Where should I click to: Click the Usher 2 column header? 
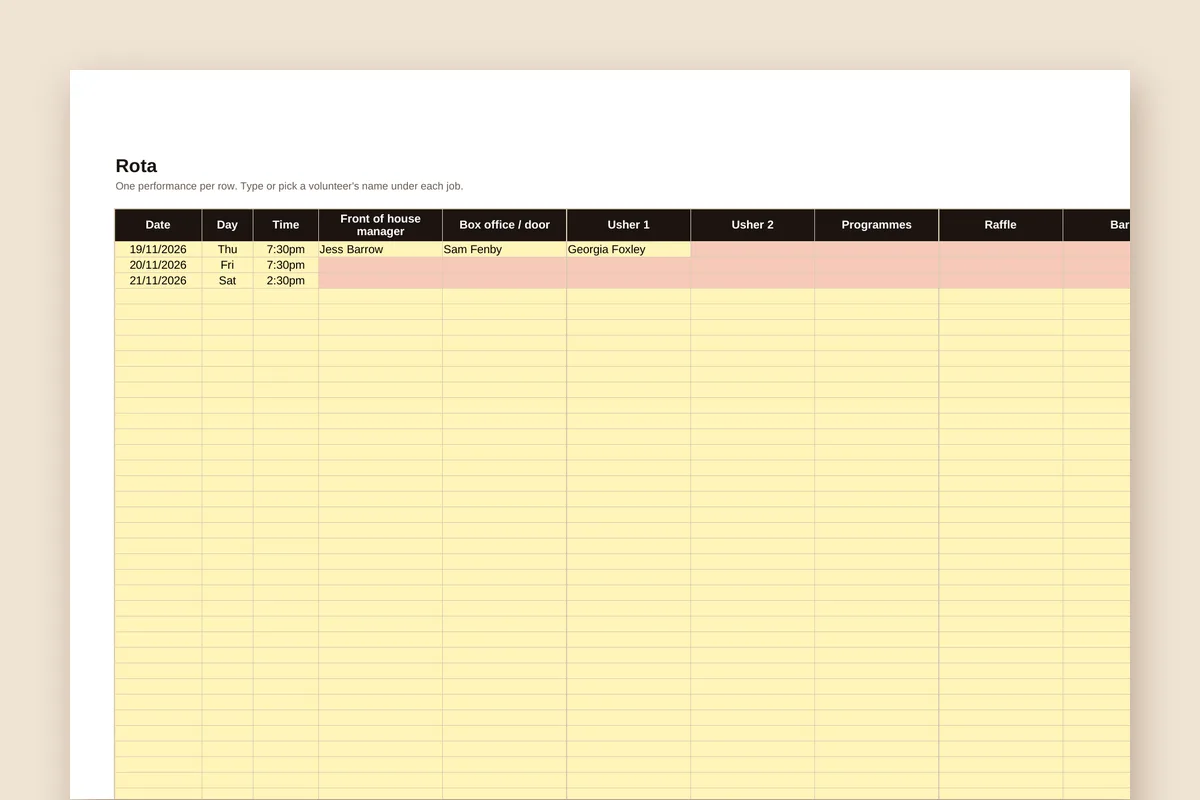tap(752, 225)
